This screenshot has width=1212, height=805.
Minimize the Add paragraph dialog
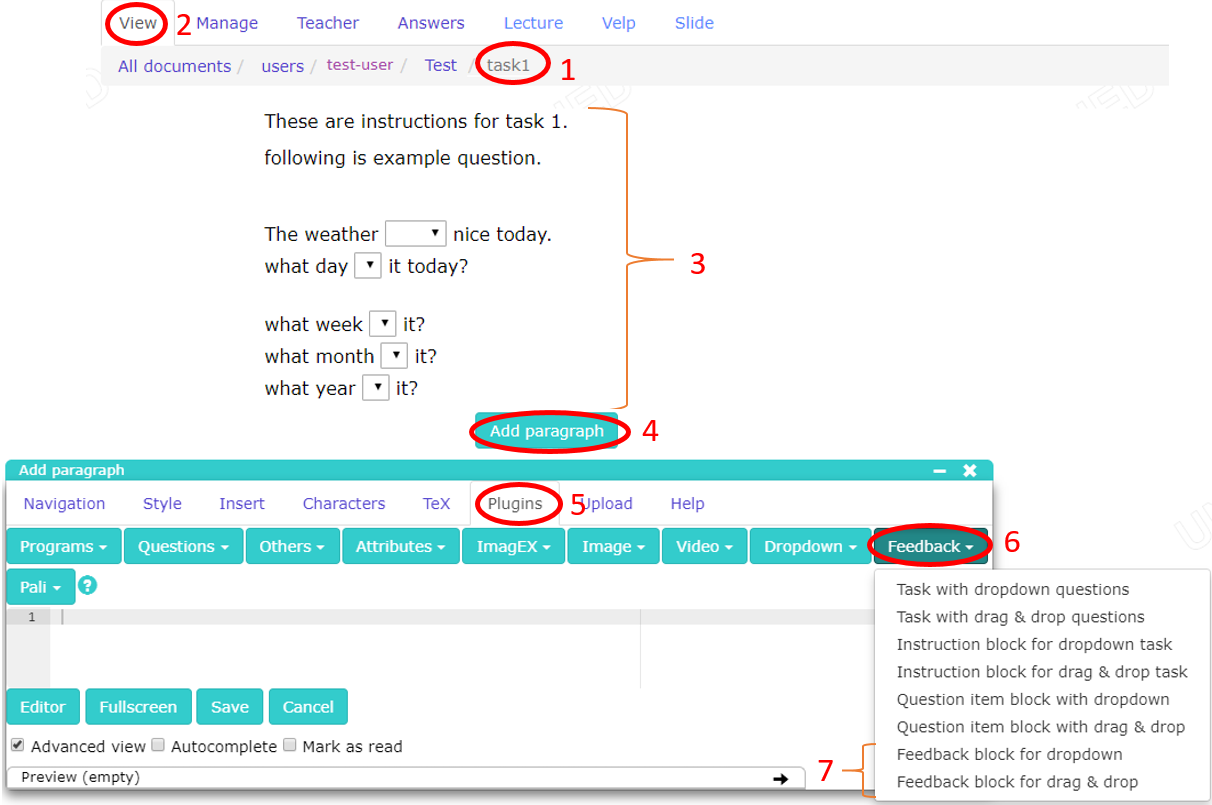[939, 471]
